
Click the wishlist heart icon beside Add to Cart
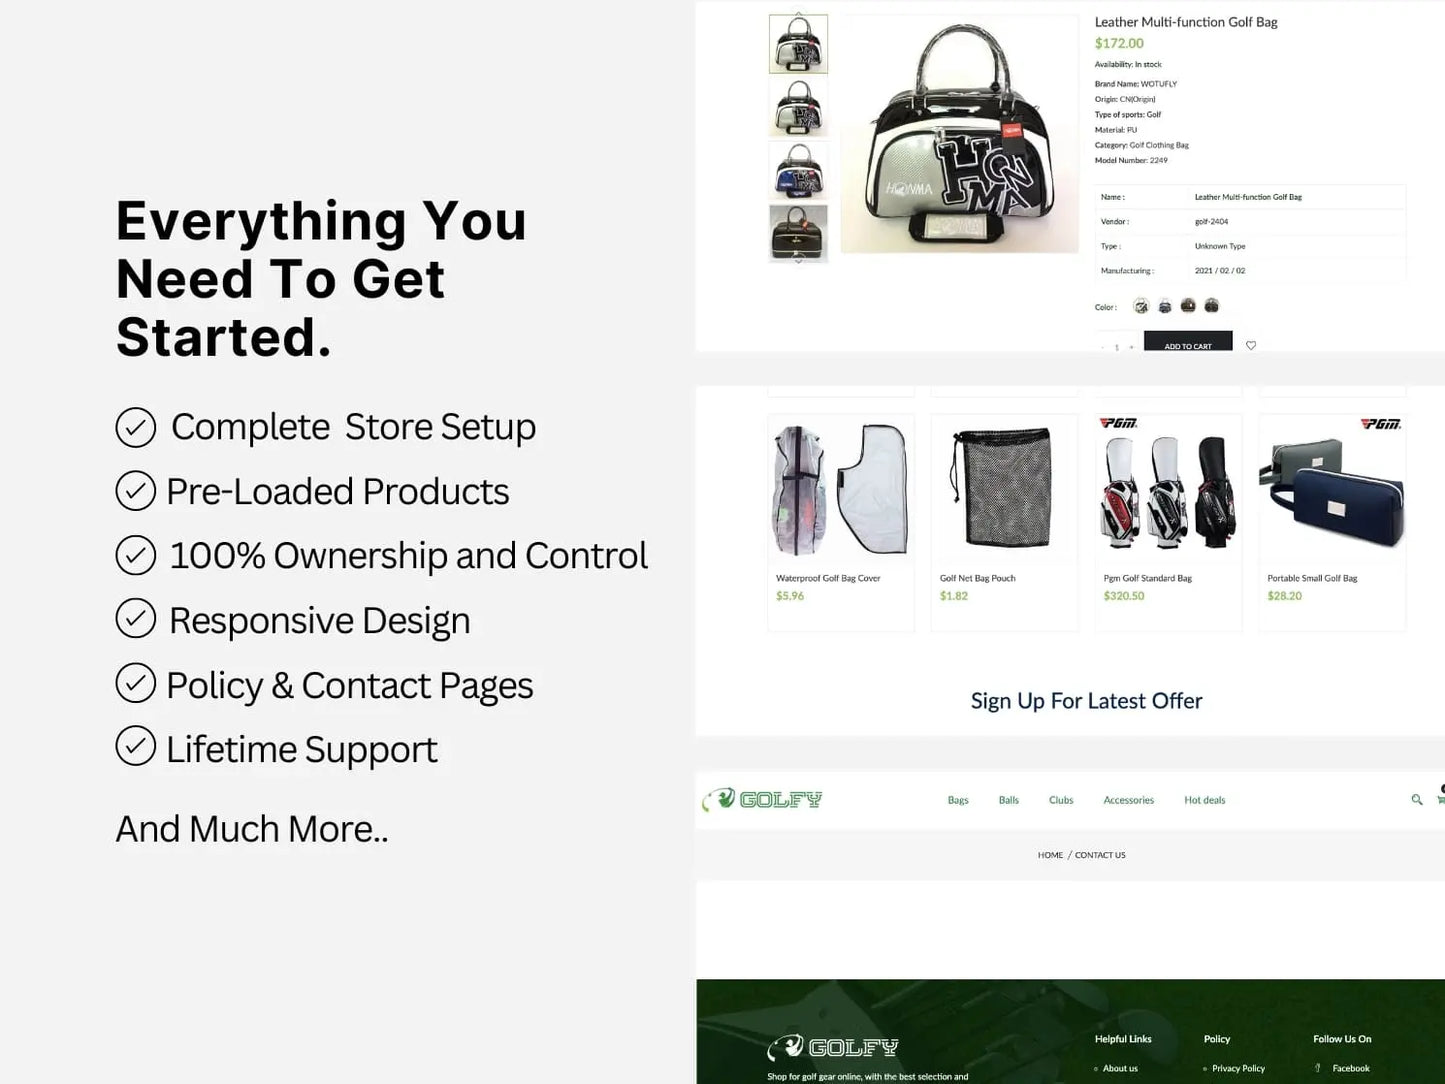pos(1251,345)
